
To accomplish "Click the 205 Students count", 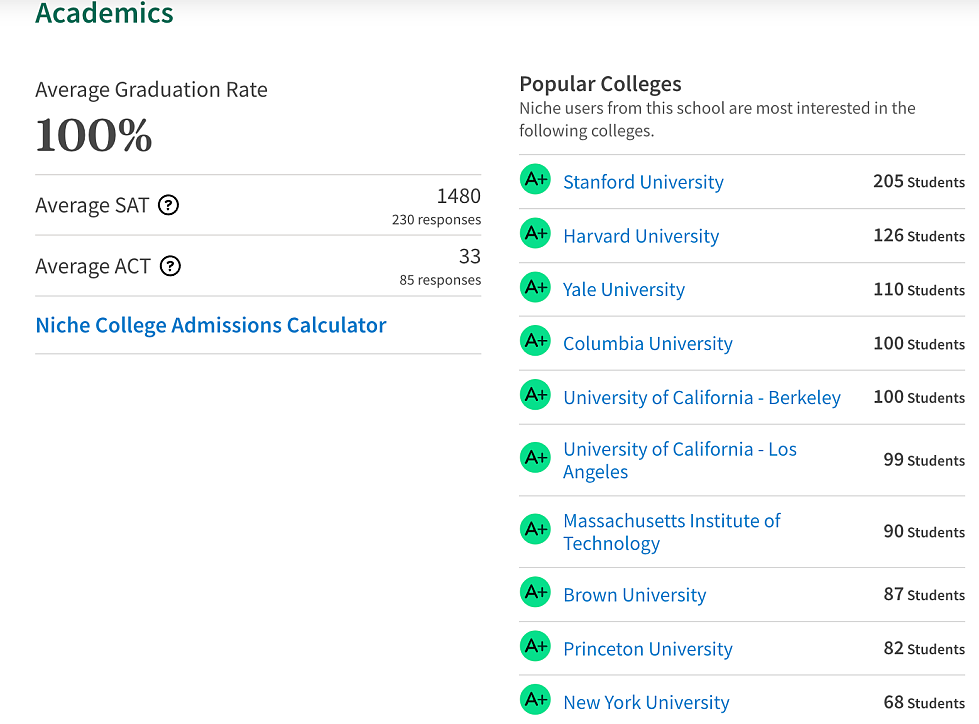I will coord(919,182).
